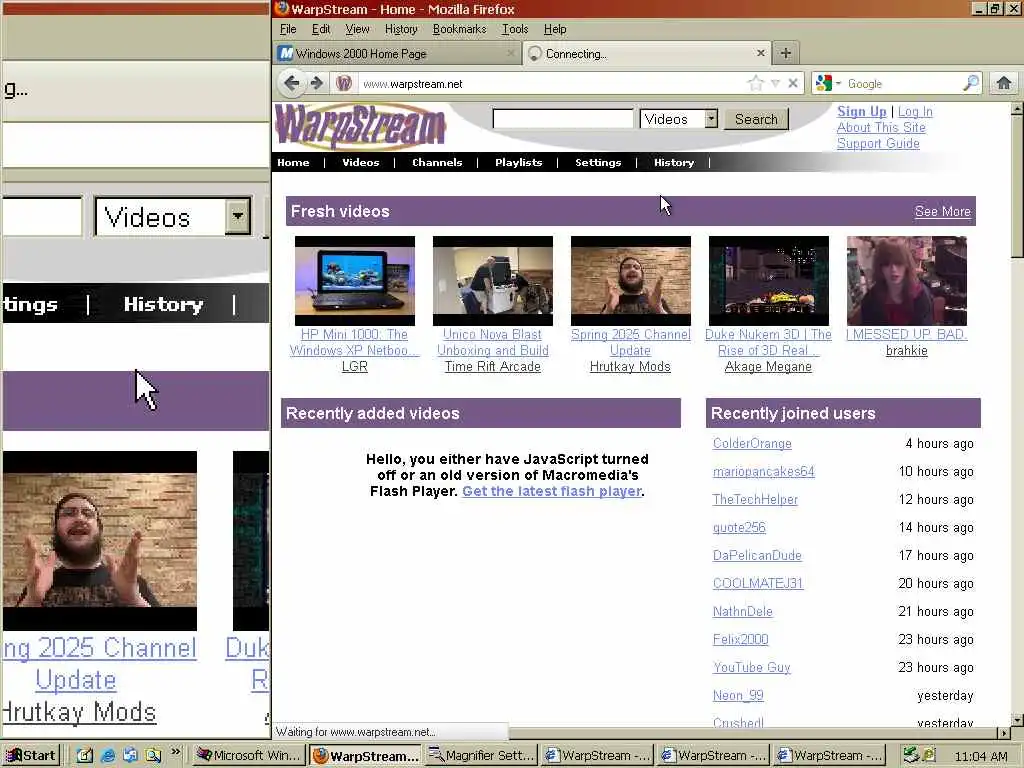
Task: Click the forward navigation arrow
Action: point(317,84)
